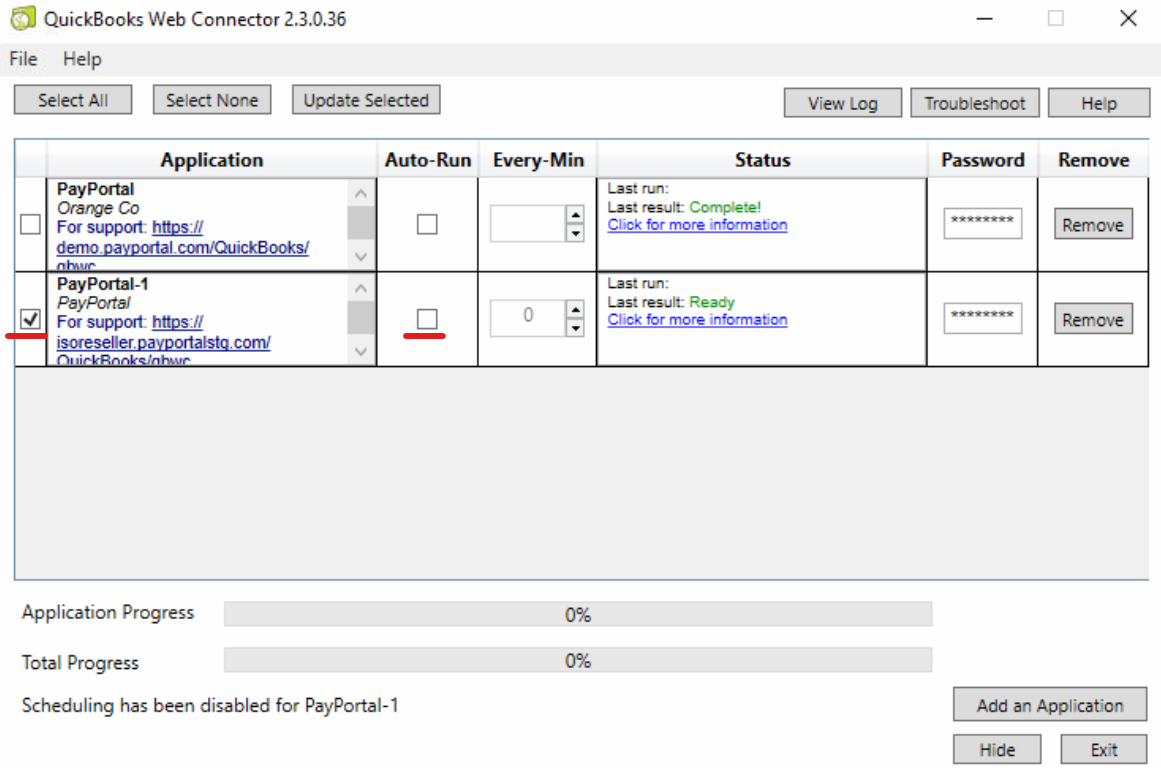The width and height of the screenshot is (1161, 768).
Task: Click for more information on Ready result
Action: pyautogui.click(x=697, y=319)
